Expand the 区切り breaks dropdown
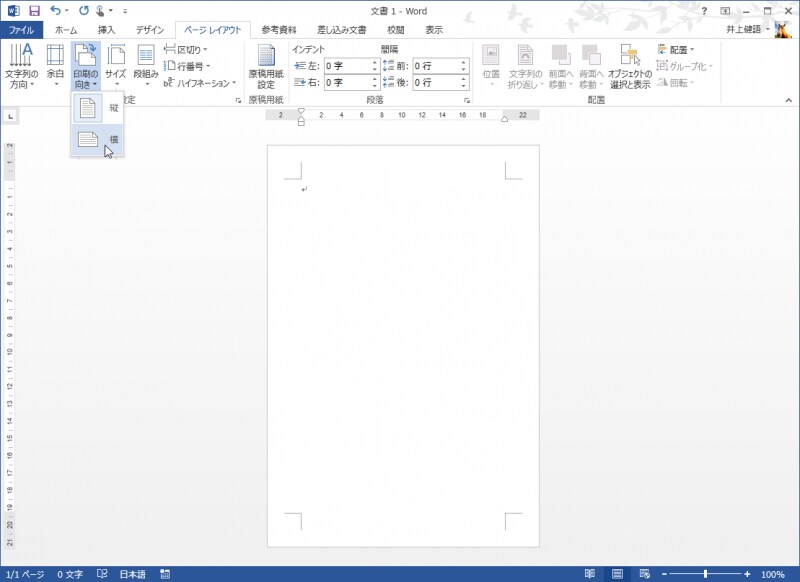Image resolution: width=800 pixels, height=582 pixels. click(187, 49)
